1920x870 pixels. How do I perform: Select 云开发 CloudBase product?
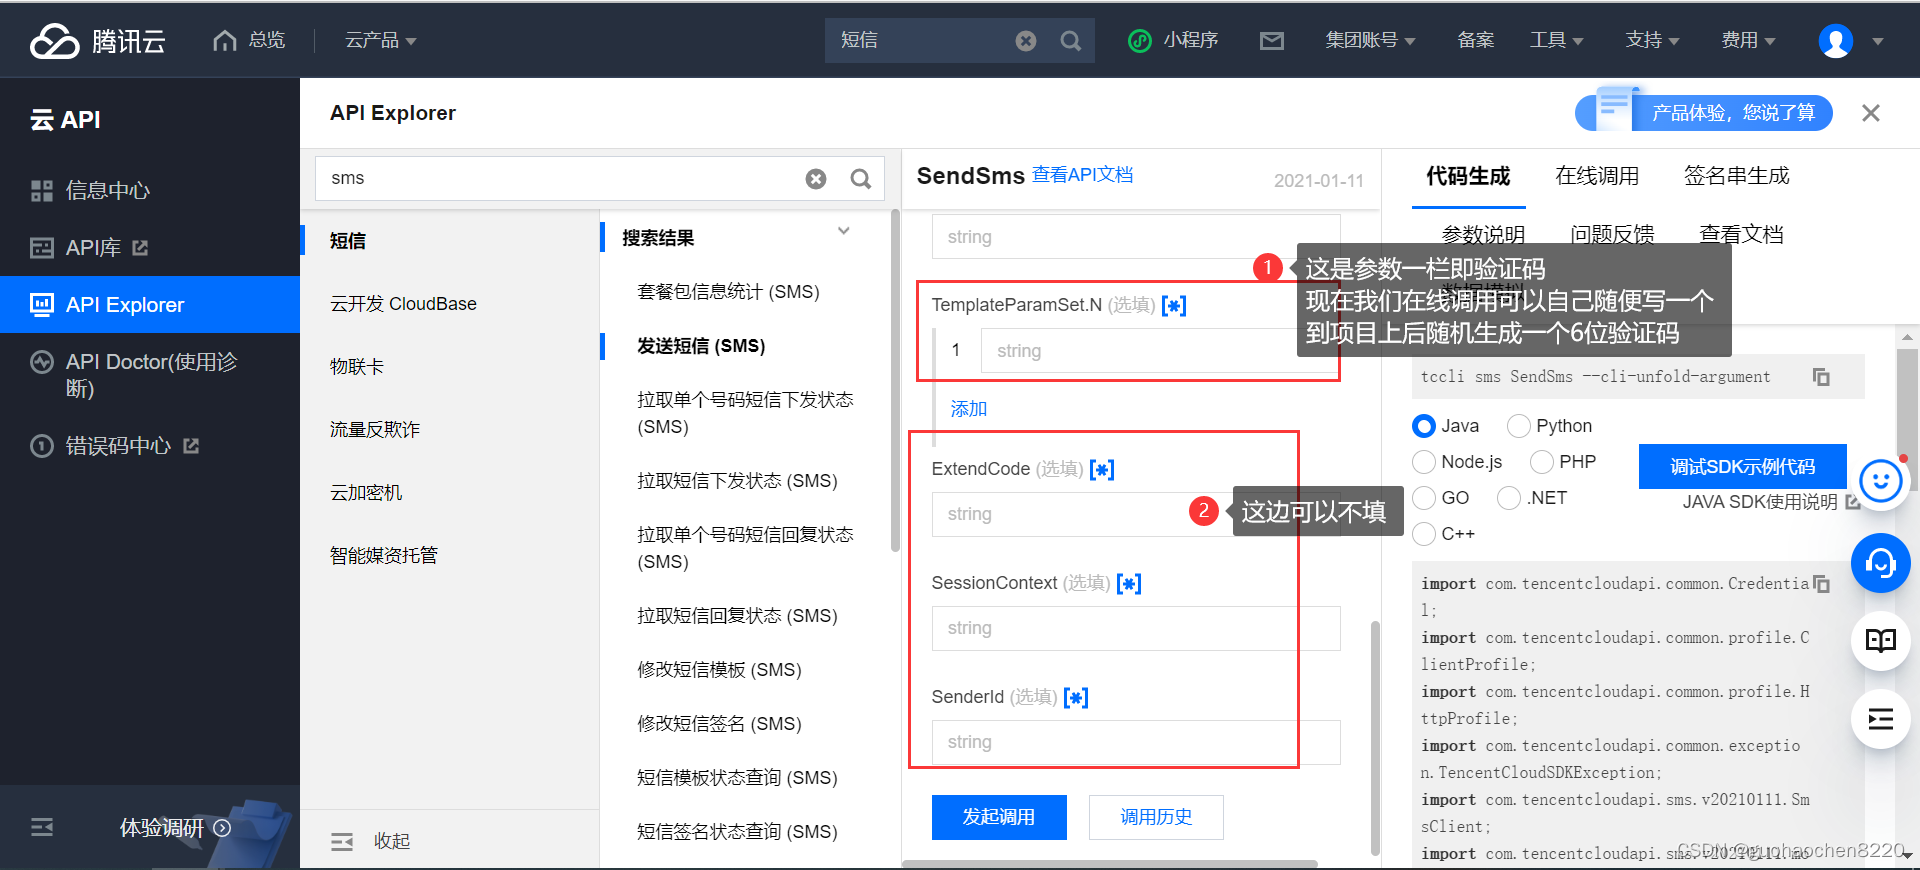click(x=403, y=304)
